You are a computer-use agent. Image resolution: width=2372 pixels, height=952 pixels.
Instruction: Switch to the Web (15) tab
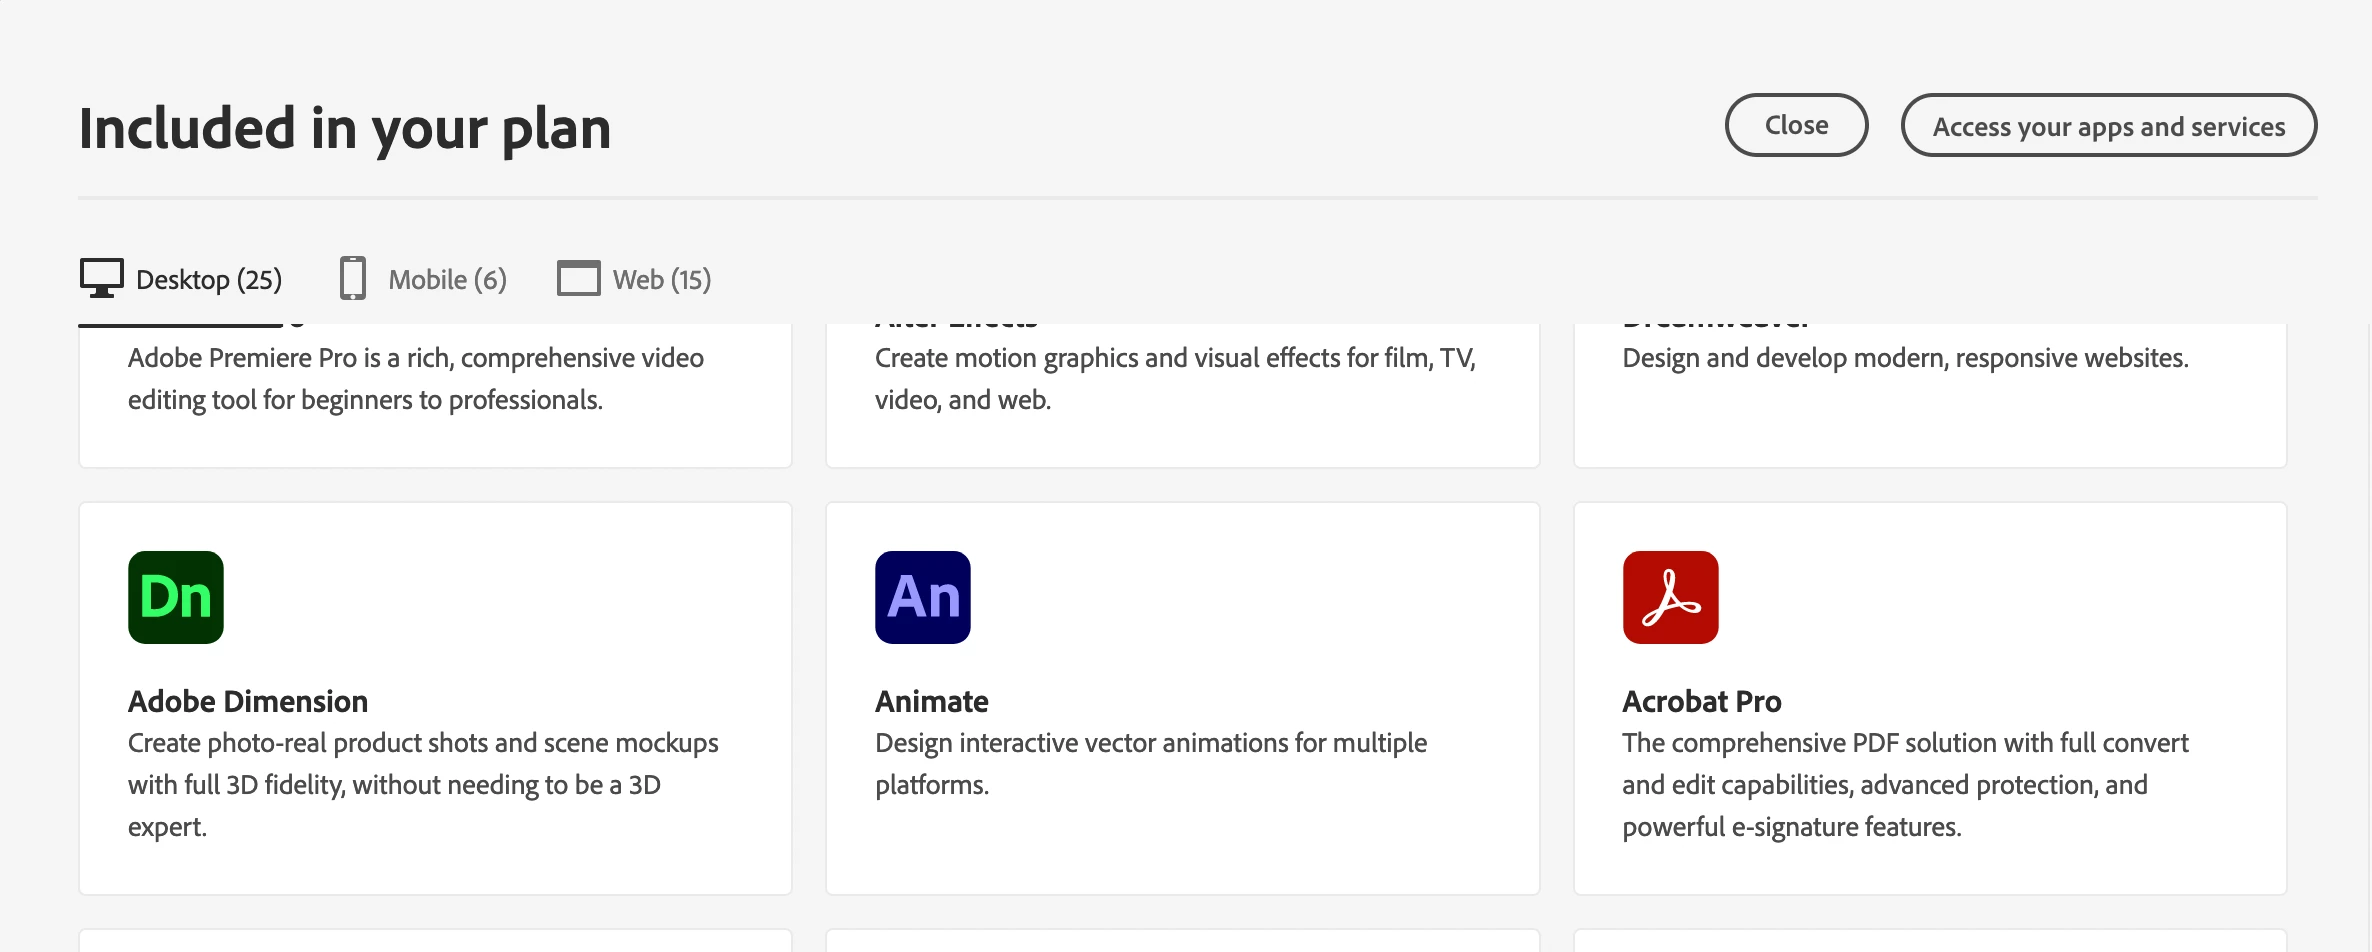click(x=634, y=279)
